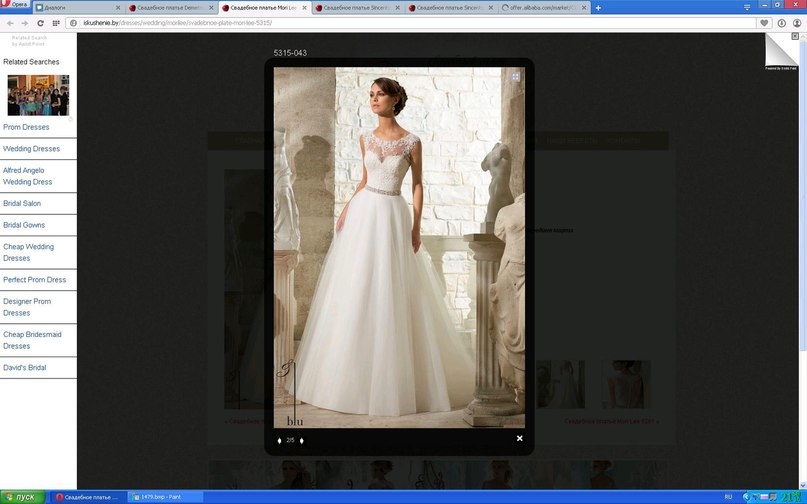The width and height of the screenshot is (807, 504).
Task: Click the expand icon on the dress photo
Action: [516, 76]
